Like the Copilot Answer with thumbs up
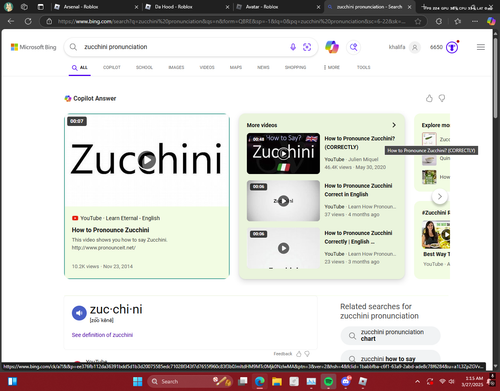This screenshot has height=391, width=500. point(429,98)
